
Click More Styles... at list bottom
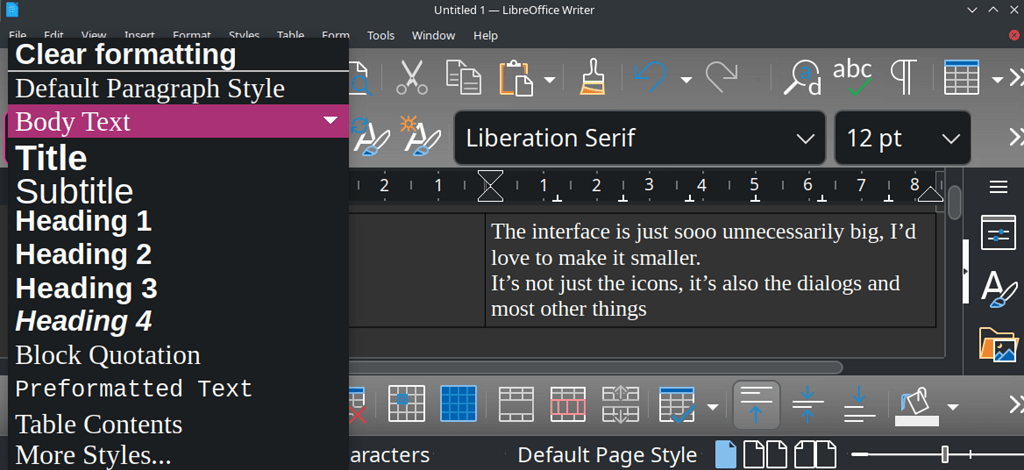(x=178, y=455)
